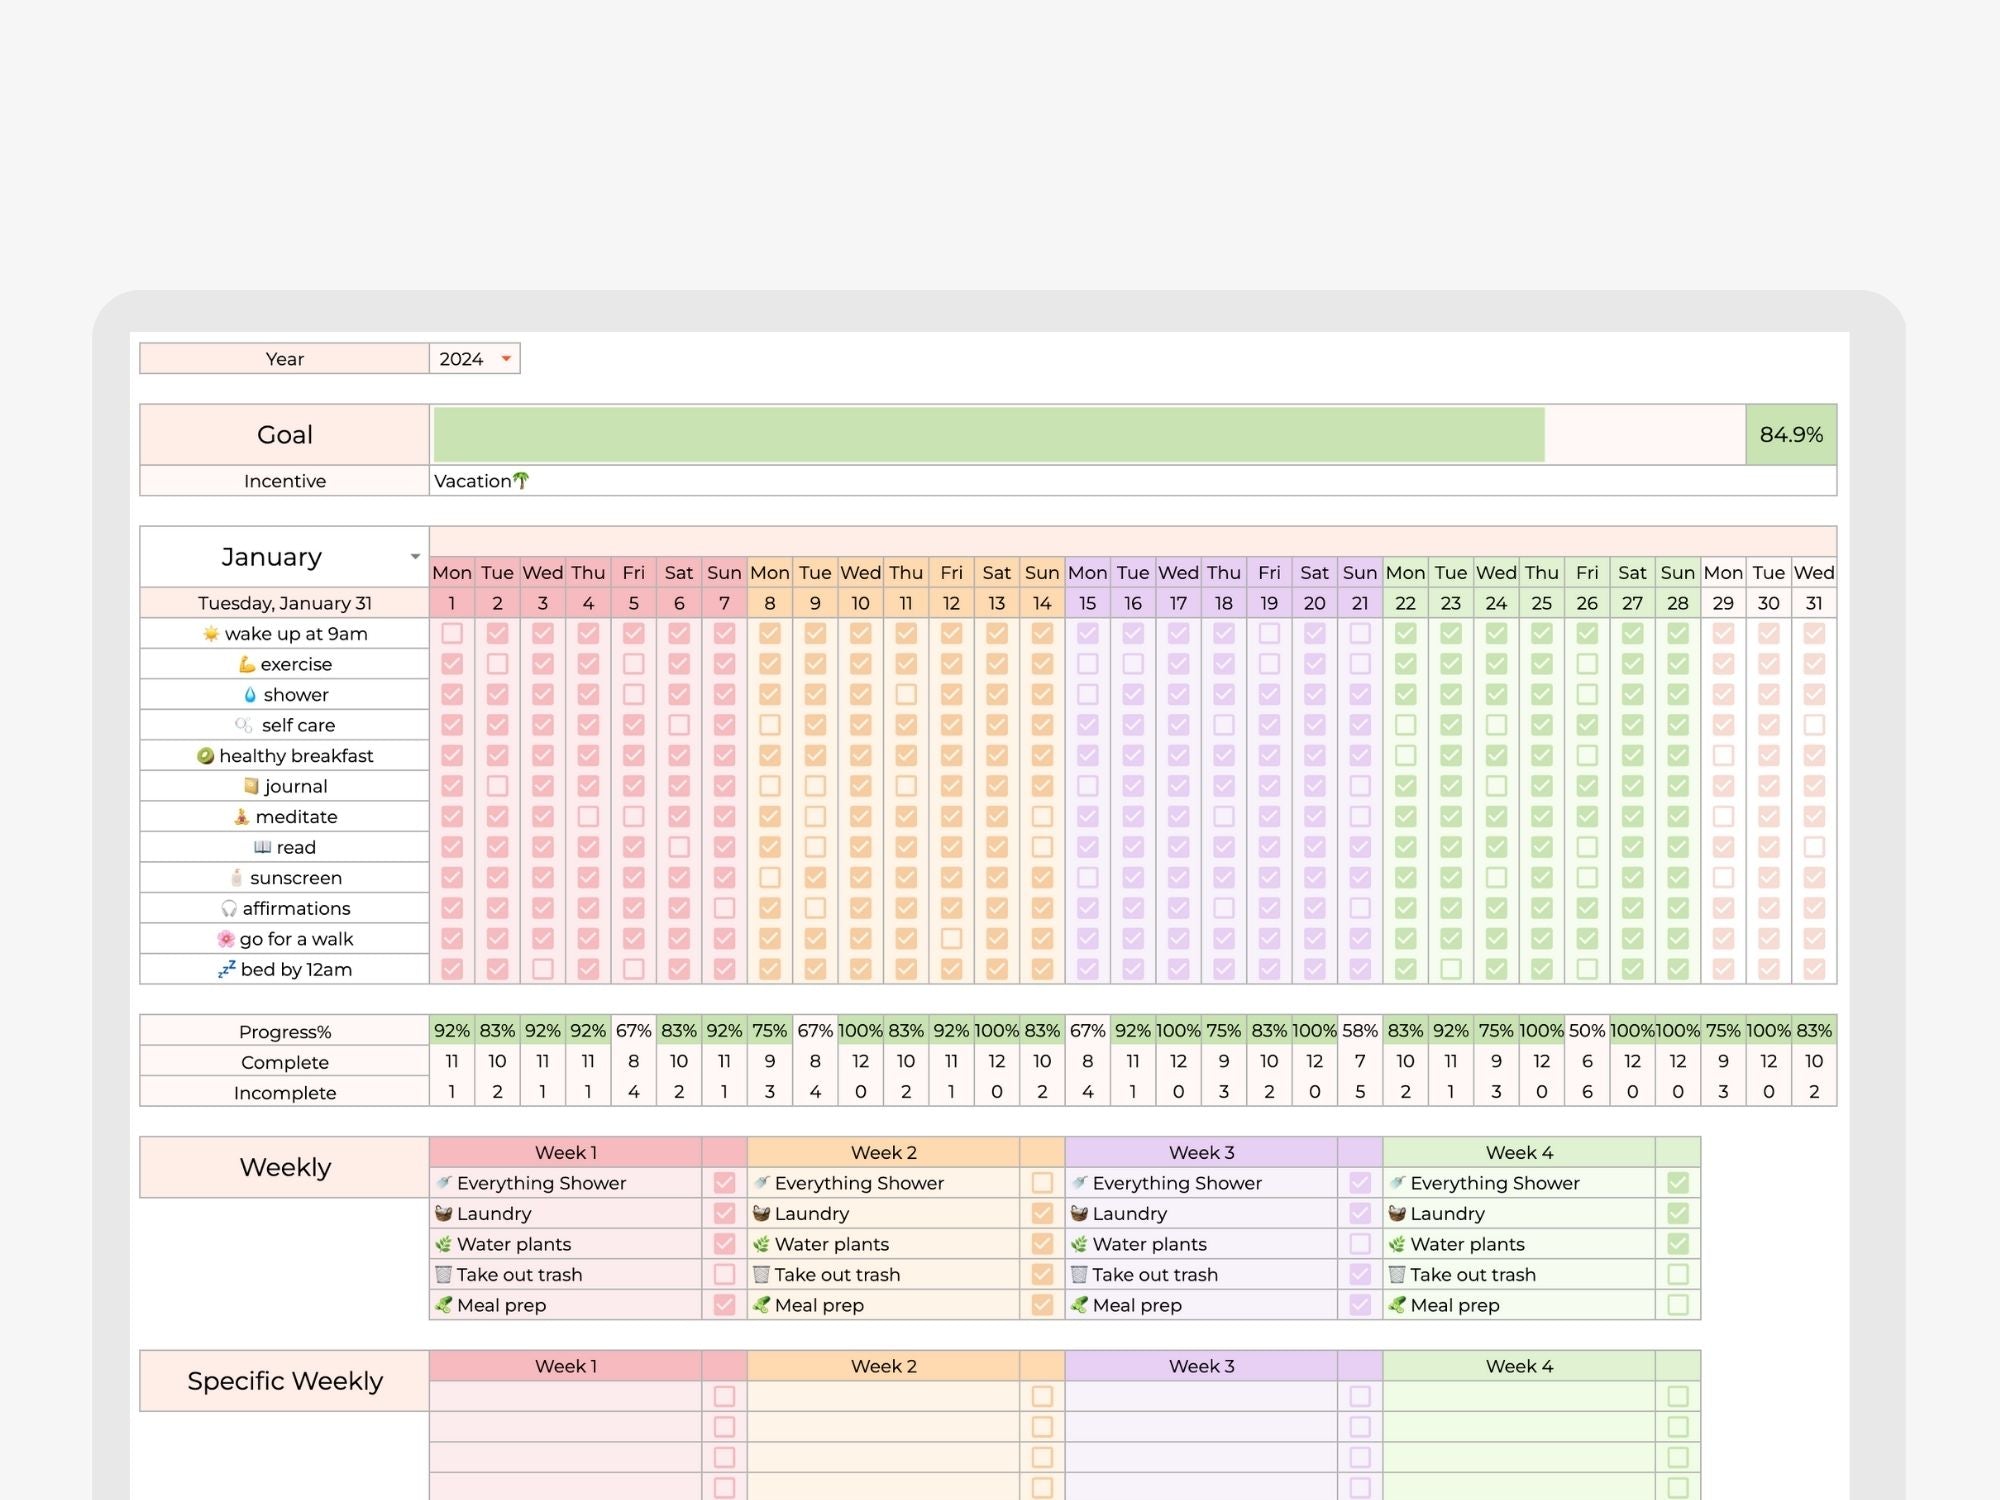
Task: Select the Week 1 header under Specific Weekly
Action: pos(565,1366)
